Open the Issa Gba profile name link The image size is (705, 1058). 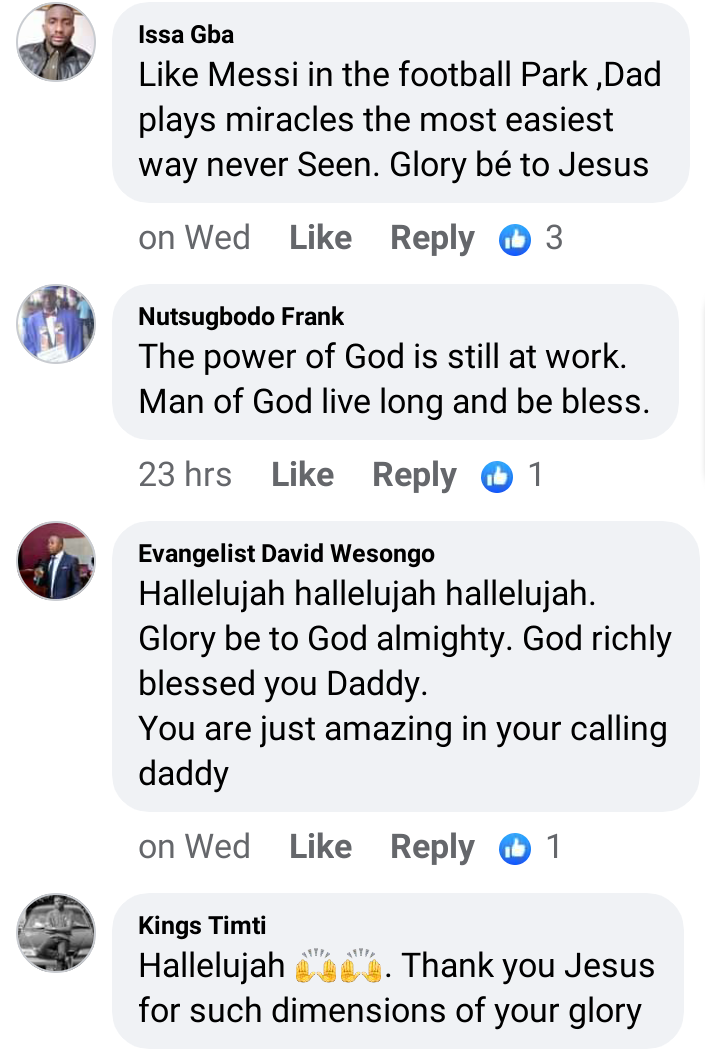(x=186, y=35)
